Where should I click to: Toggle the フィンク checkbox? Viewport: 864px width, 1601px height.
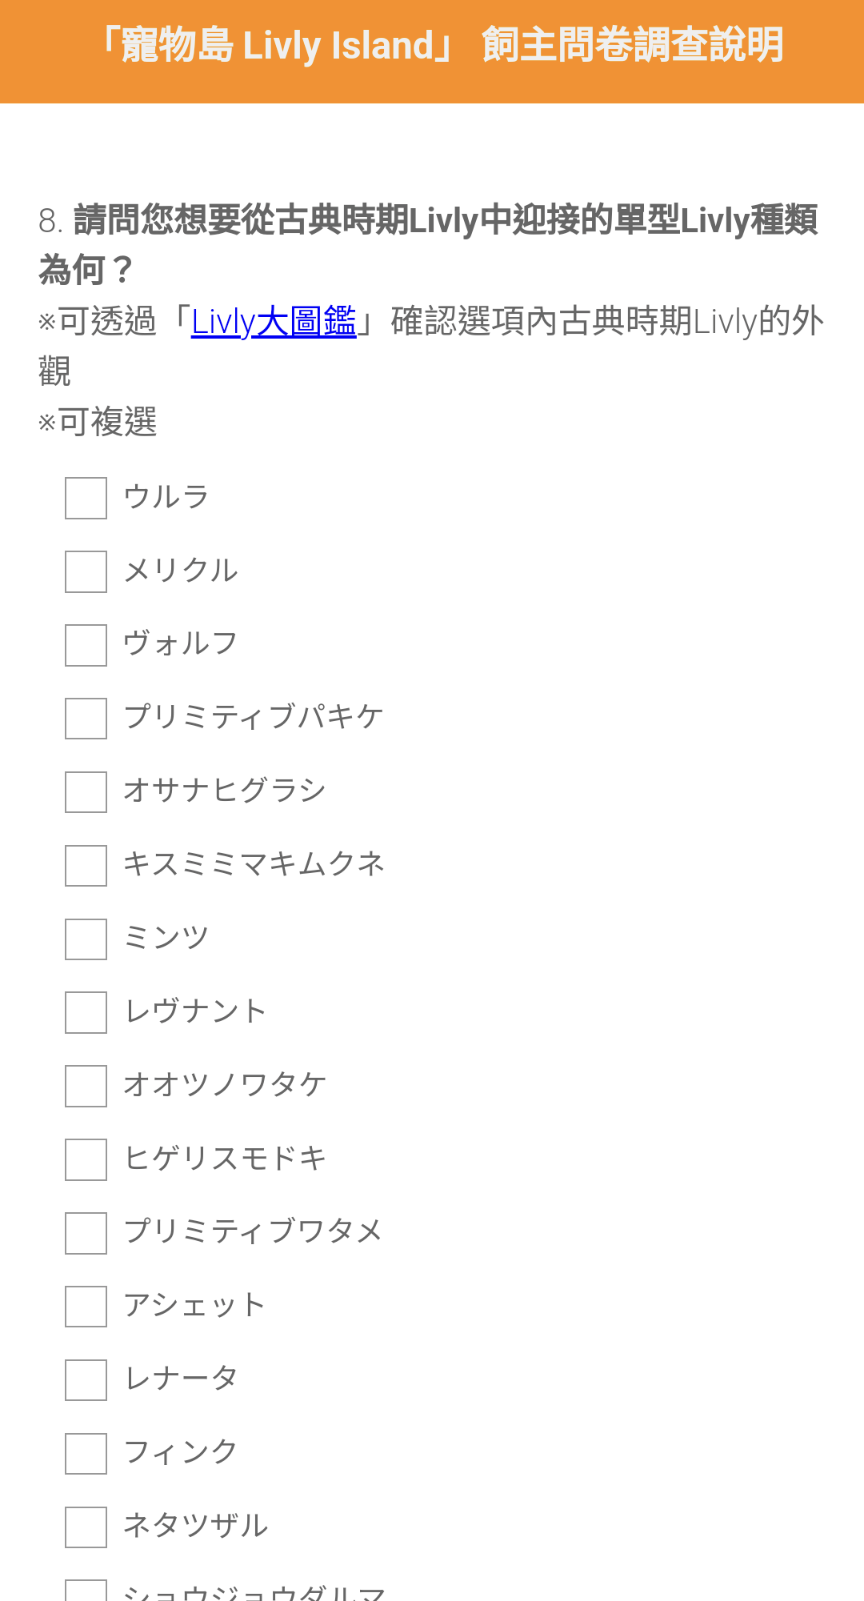coord(86,1454)
